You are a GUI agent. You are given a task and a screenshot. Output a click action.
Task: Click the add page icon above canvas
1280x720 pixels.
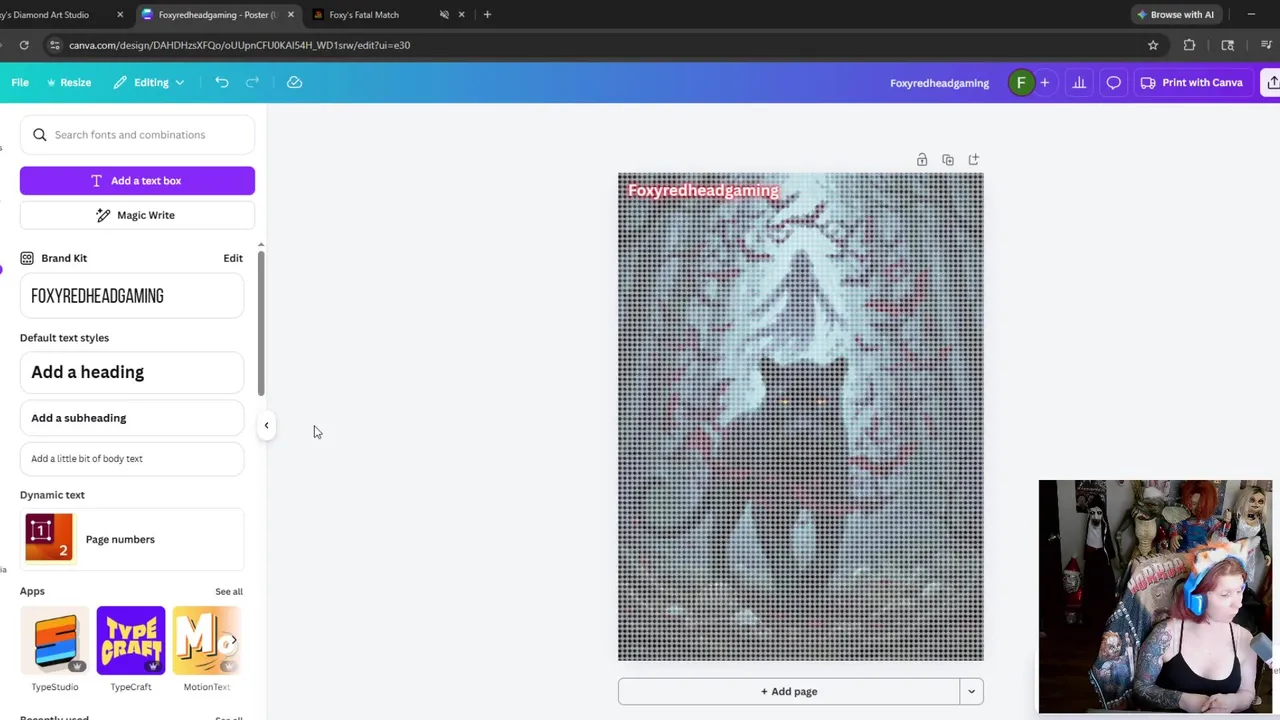(974, 160)
